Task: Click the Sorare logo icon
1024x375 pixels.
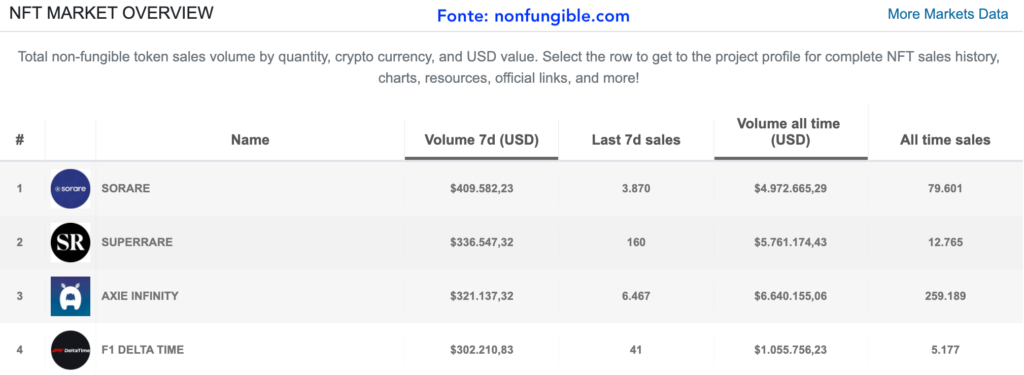Action: 71,189
